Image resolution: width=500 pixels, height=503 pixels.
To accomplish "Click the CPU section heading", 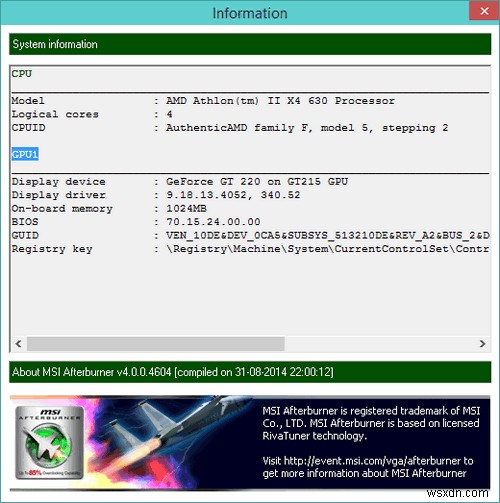I will coord(22,73).
